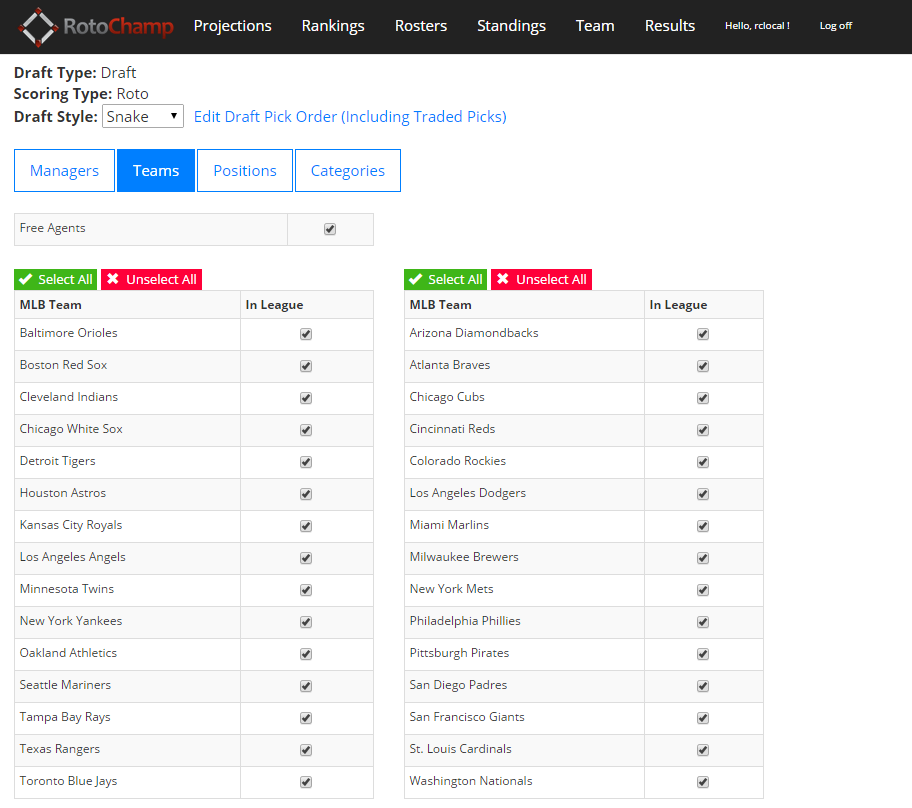Click the Free Agents label
Viewport: 912px width, 808px height.
(x=52, y=228)
